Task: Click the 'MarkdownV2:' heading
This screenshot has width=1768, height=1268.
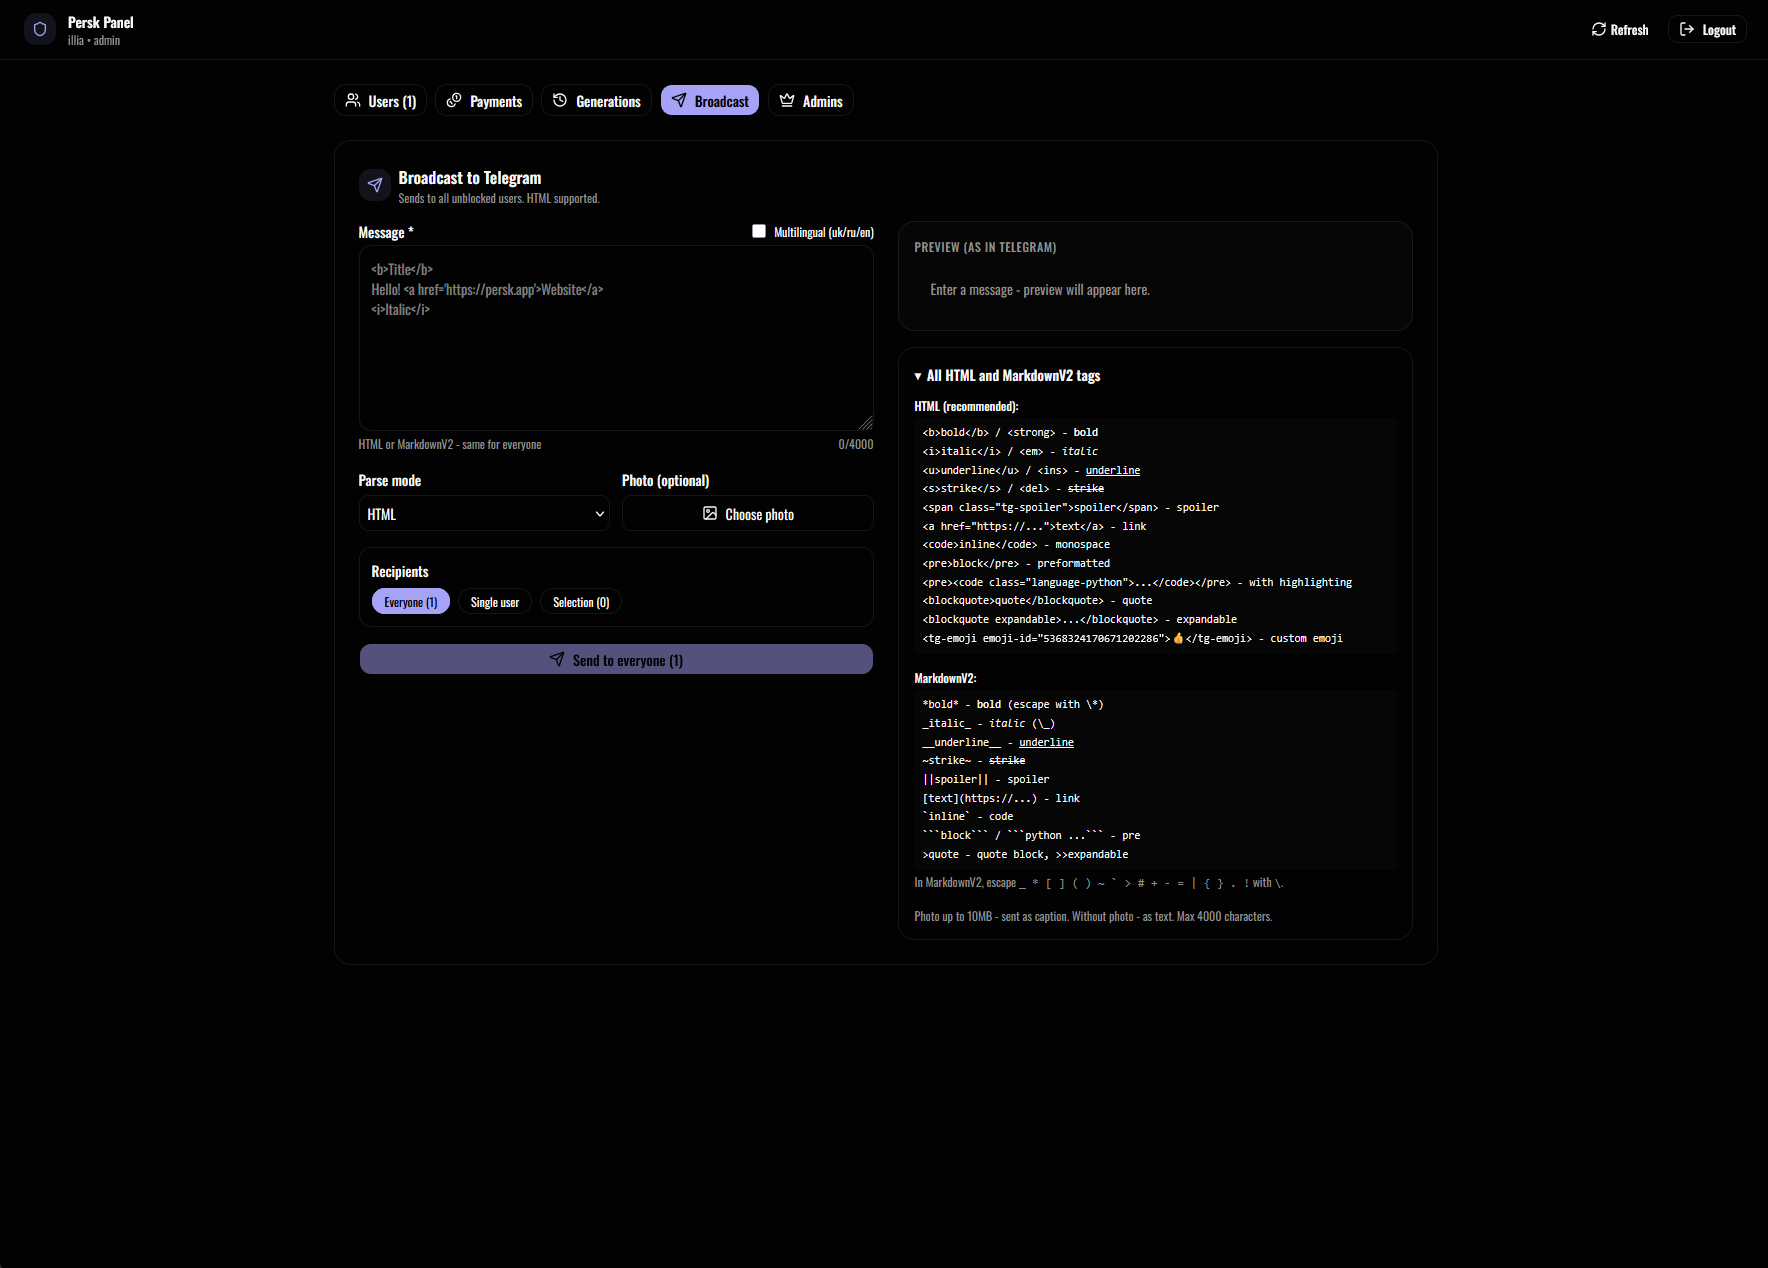Action: point(945,678)
